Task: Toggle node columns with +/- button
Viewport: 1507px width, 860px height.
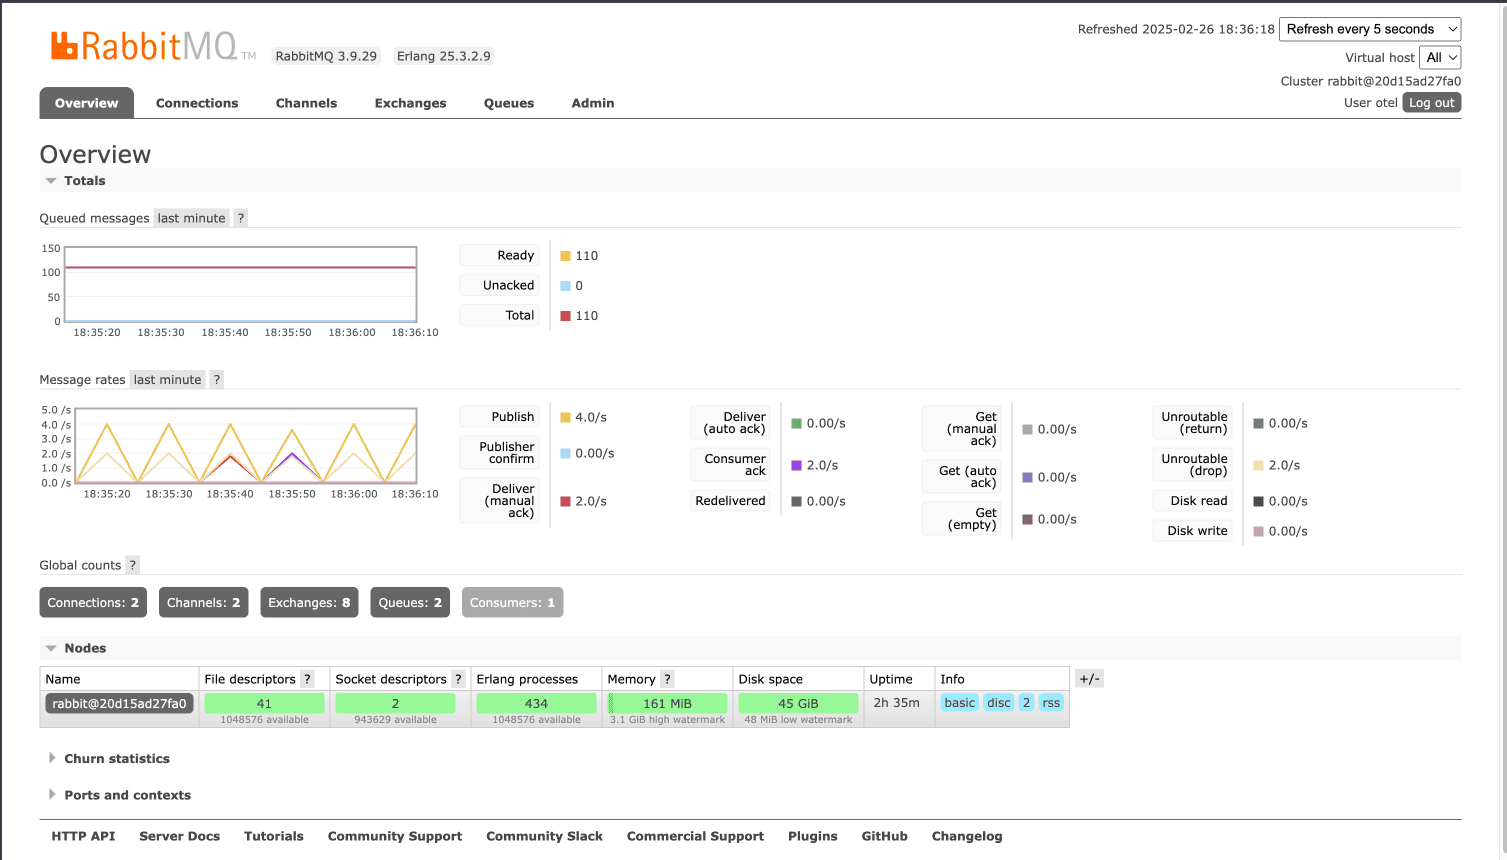Action: [1089, 679]
